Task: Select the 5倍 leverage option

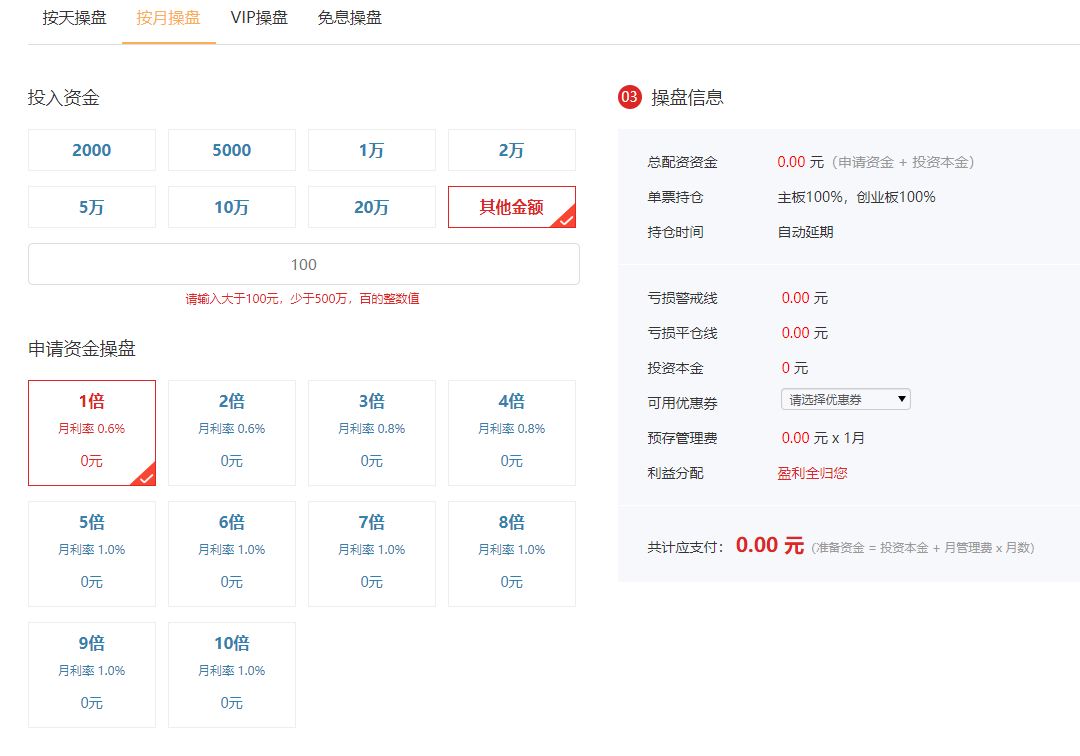Action: click(x=91, y=553)
